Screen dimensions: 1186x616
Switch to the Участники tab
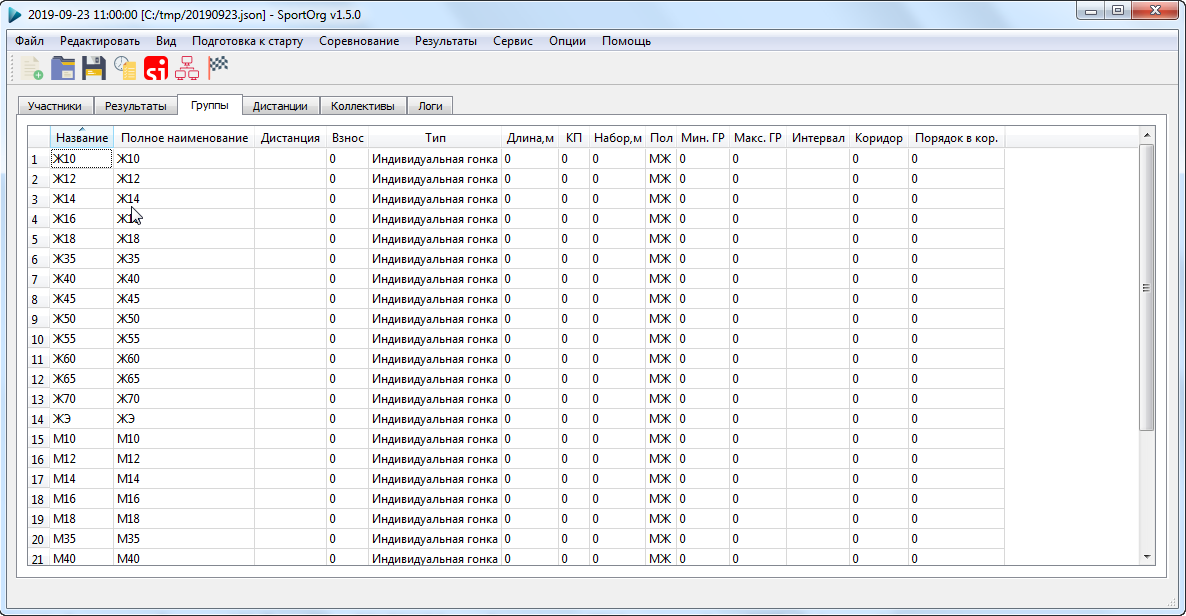[54, 106]
